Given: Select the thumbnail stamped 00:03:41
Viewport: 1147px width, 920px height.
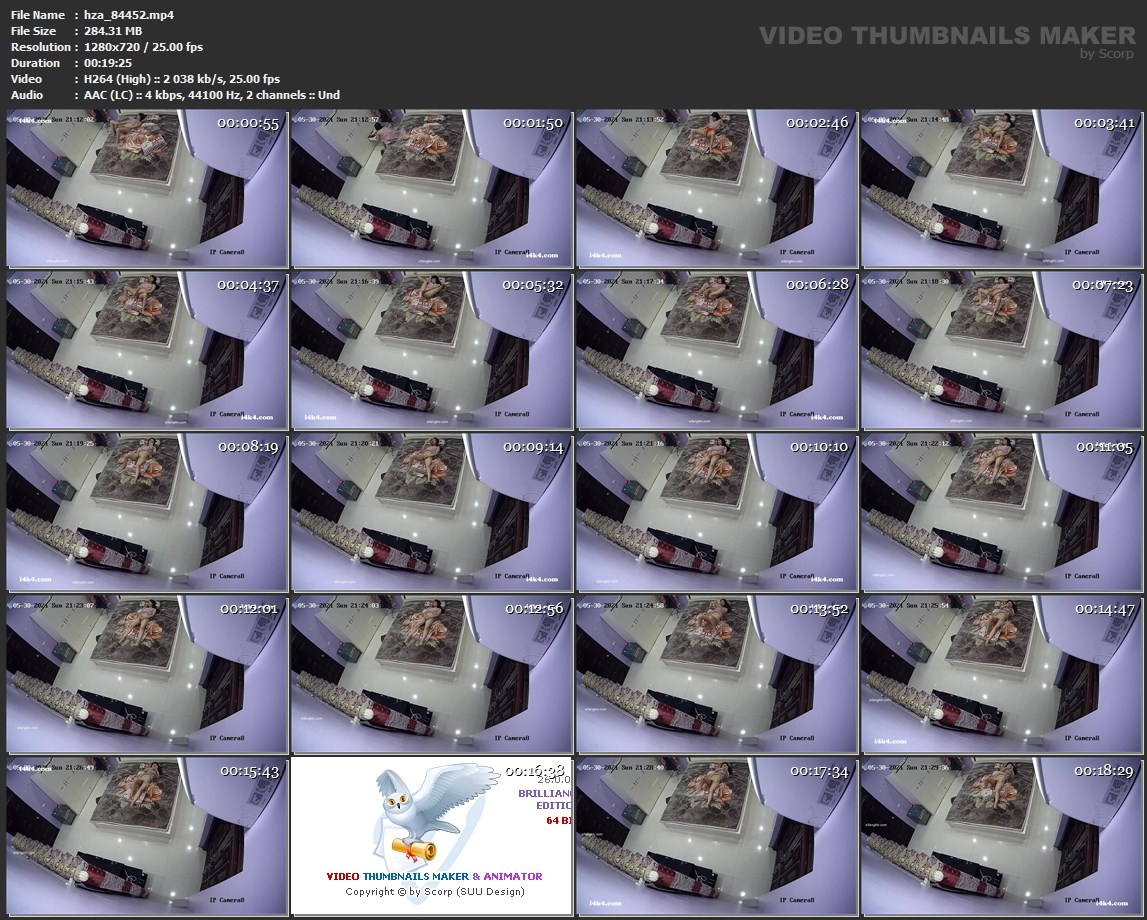Looking at the screenshot, I should [1001, 189].
